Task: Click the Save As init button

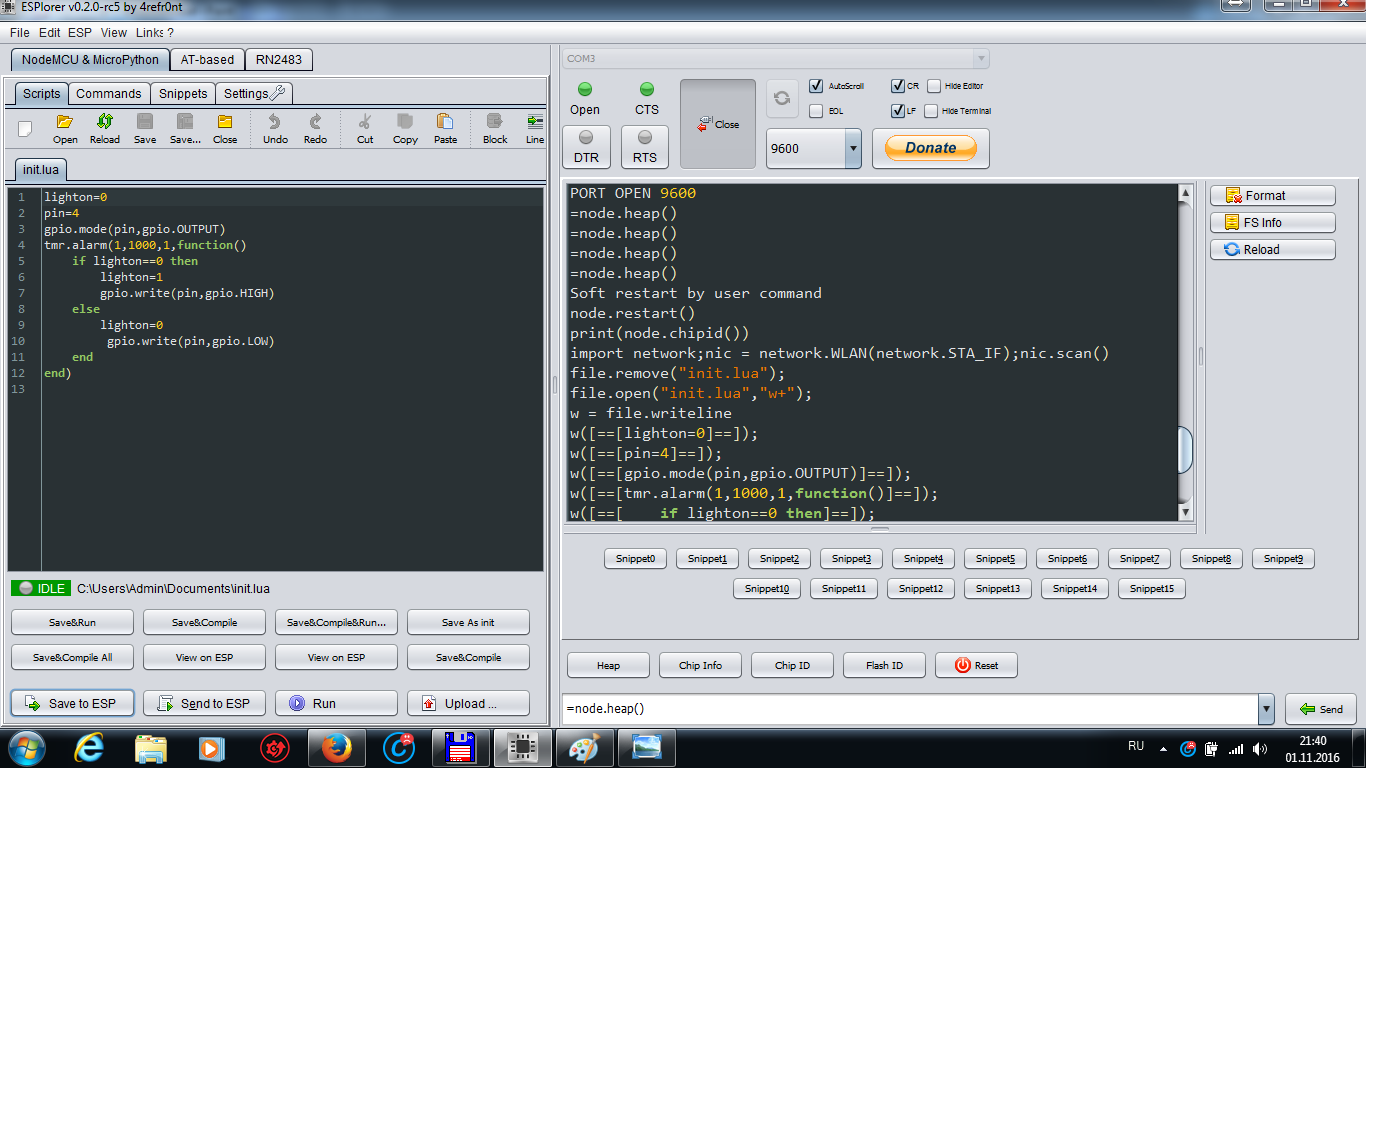Action: coord(468,623)
